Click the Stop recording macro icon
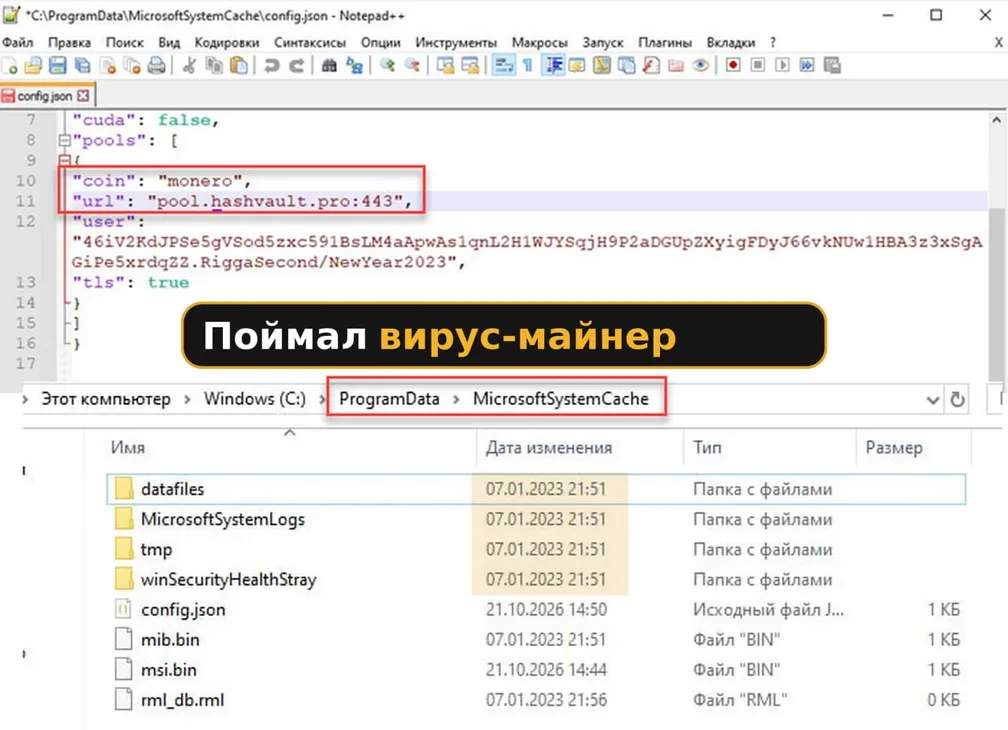 click(x=758, y=66)
